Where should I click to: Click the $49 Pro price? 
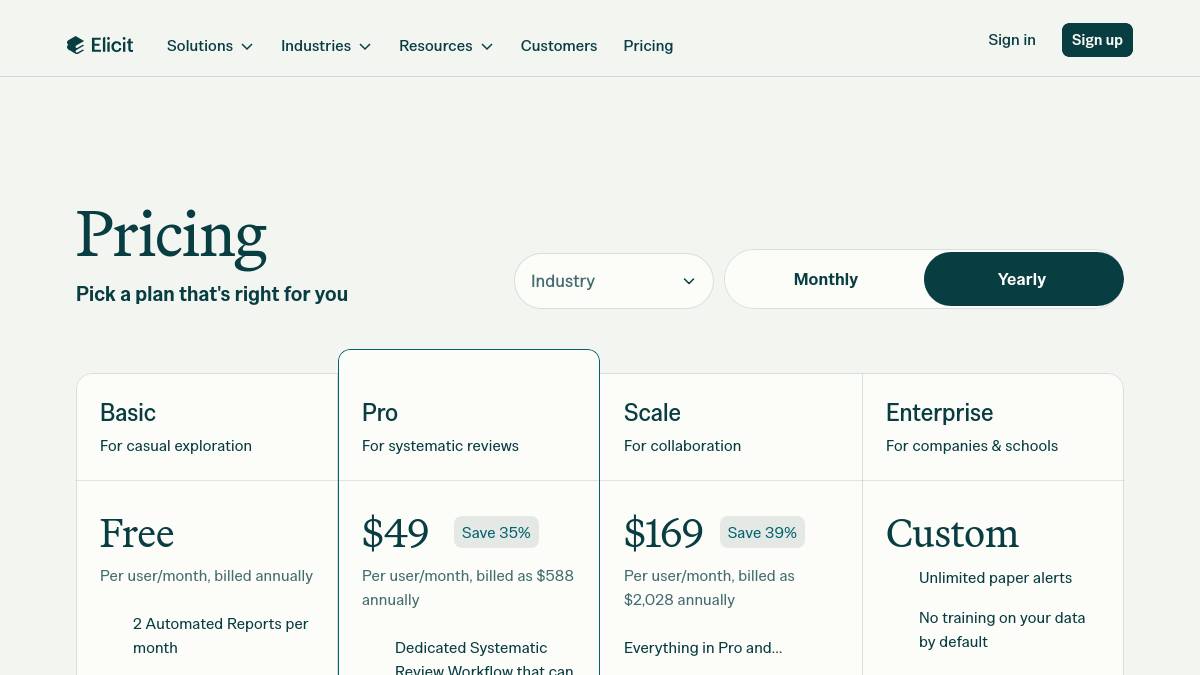click(x=396, y=534)
